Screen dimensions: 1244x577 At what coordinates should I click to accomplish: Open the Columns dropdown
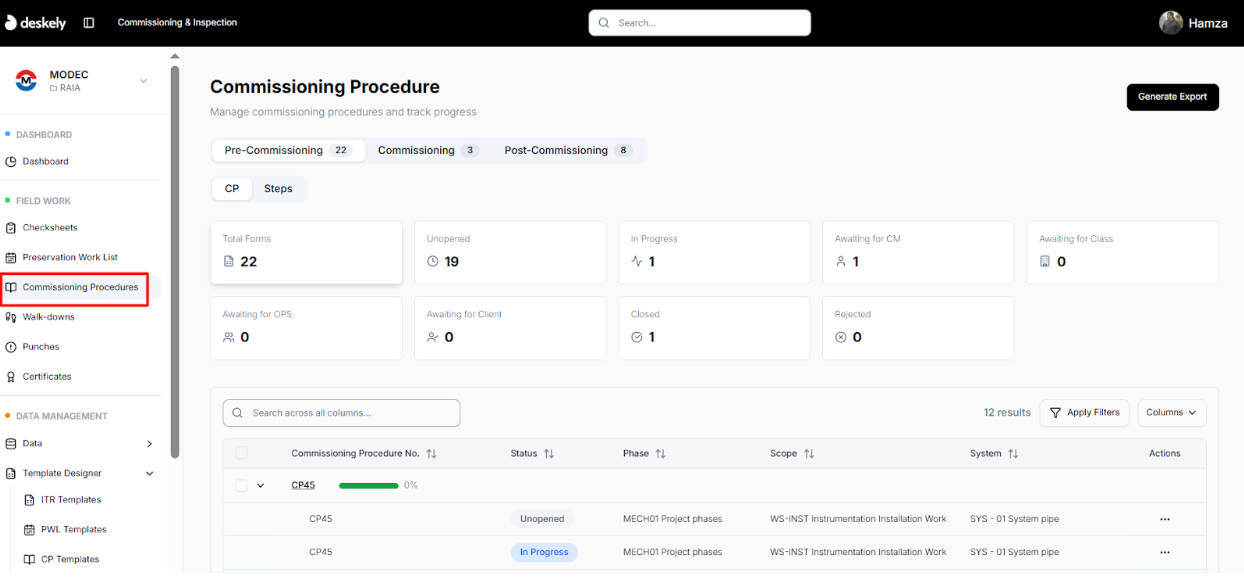tap(1171, 412)
